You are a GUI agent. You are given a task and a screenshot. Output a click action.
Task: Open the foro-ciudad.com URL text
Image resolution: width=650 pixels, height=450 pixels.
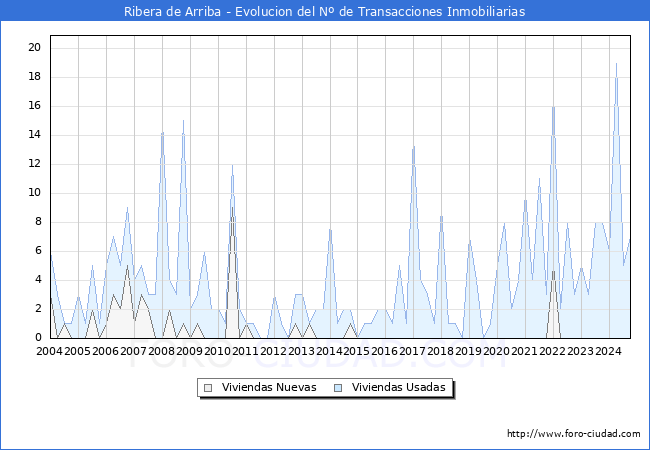point(574,434)
